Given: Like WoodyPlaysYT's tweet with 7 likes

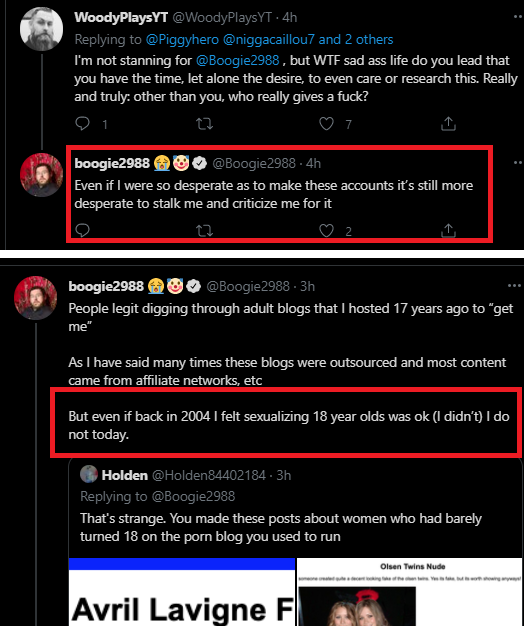Looking at the screenshot, I should [x=326, y=124].
